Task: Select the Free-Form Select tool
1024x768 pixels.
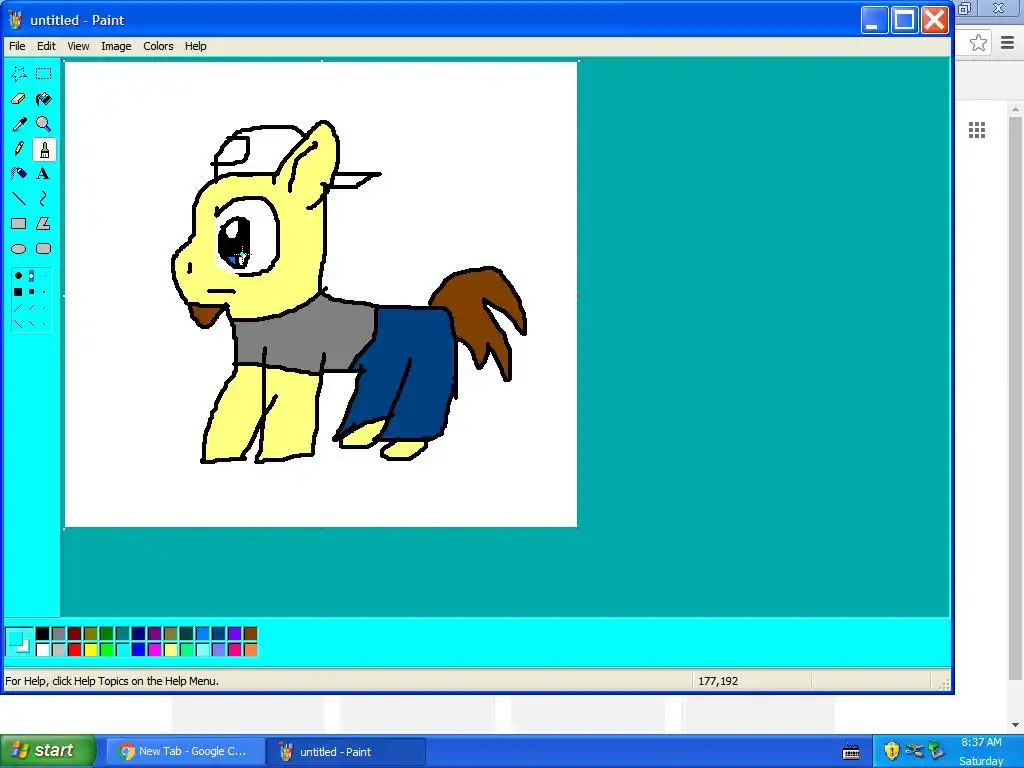Action: (19, 74)
